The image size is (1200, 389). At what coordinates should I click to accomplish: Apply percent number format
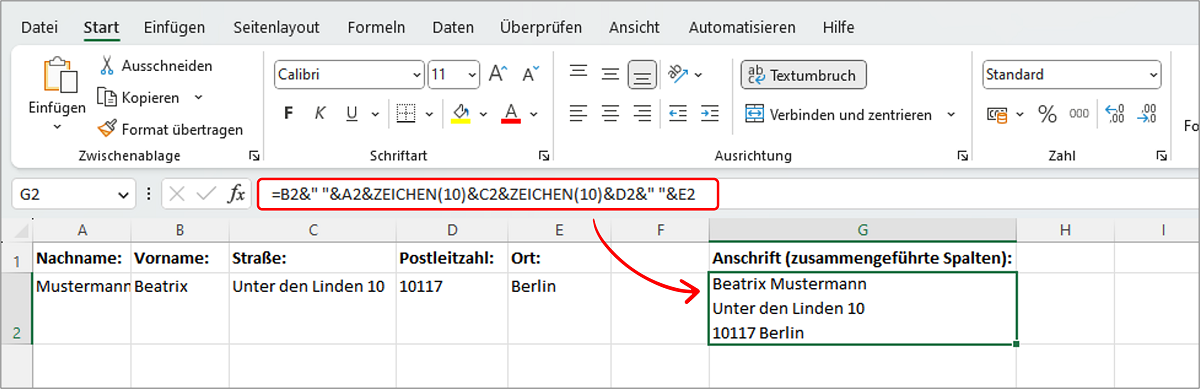point(1047,114)
